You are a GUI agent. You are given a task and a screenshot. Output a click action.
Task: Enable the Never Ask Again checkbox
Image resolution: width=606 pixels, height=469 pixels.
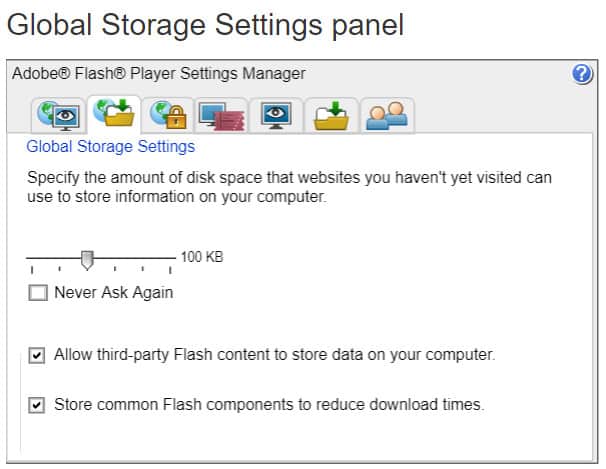pos(38,293)
